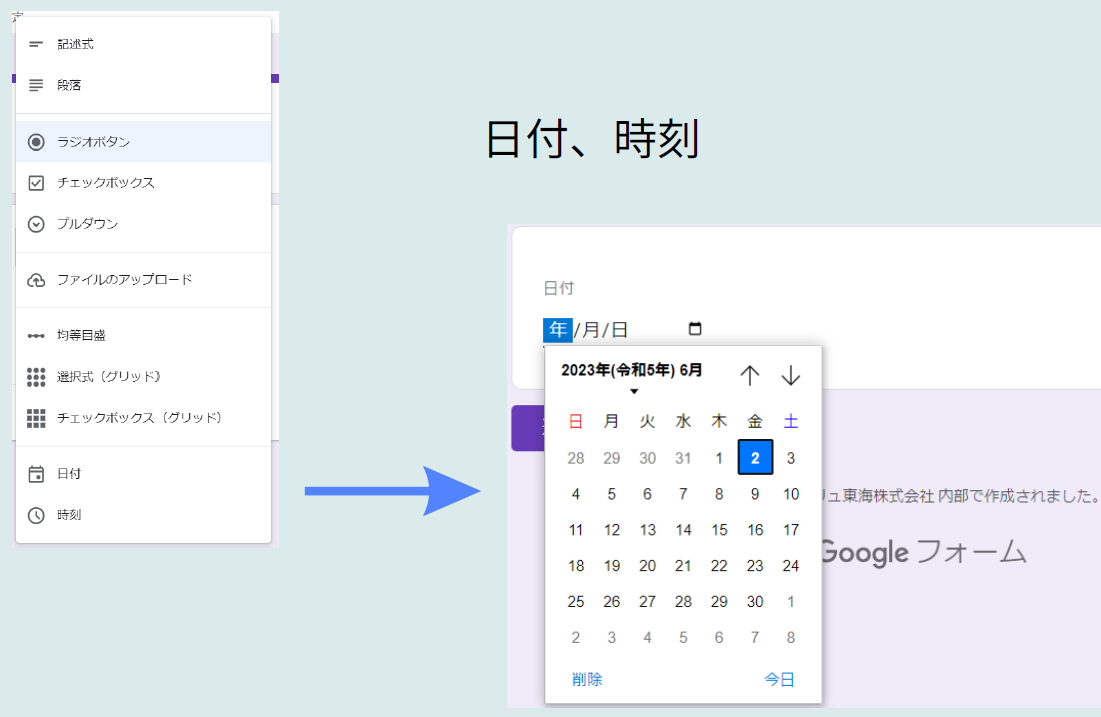This screenshot has height=717, width=1101.
Task: Select the 日付 calendar icon in menu
Action: tap(36, 474)
